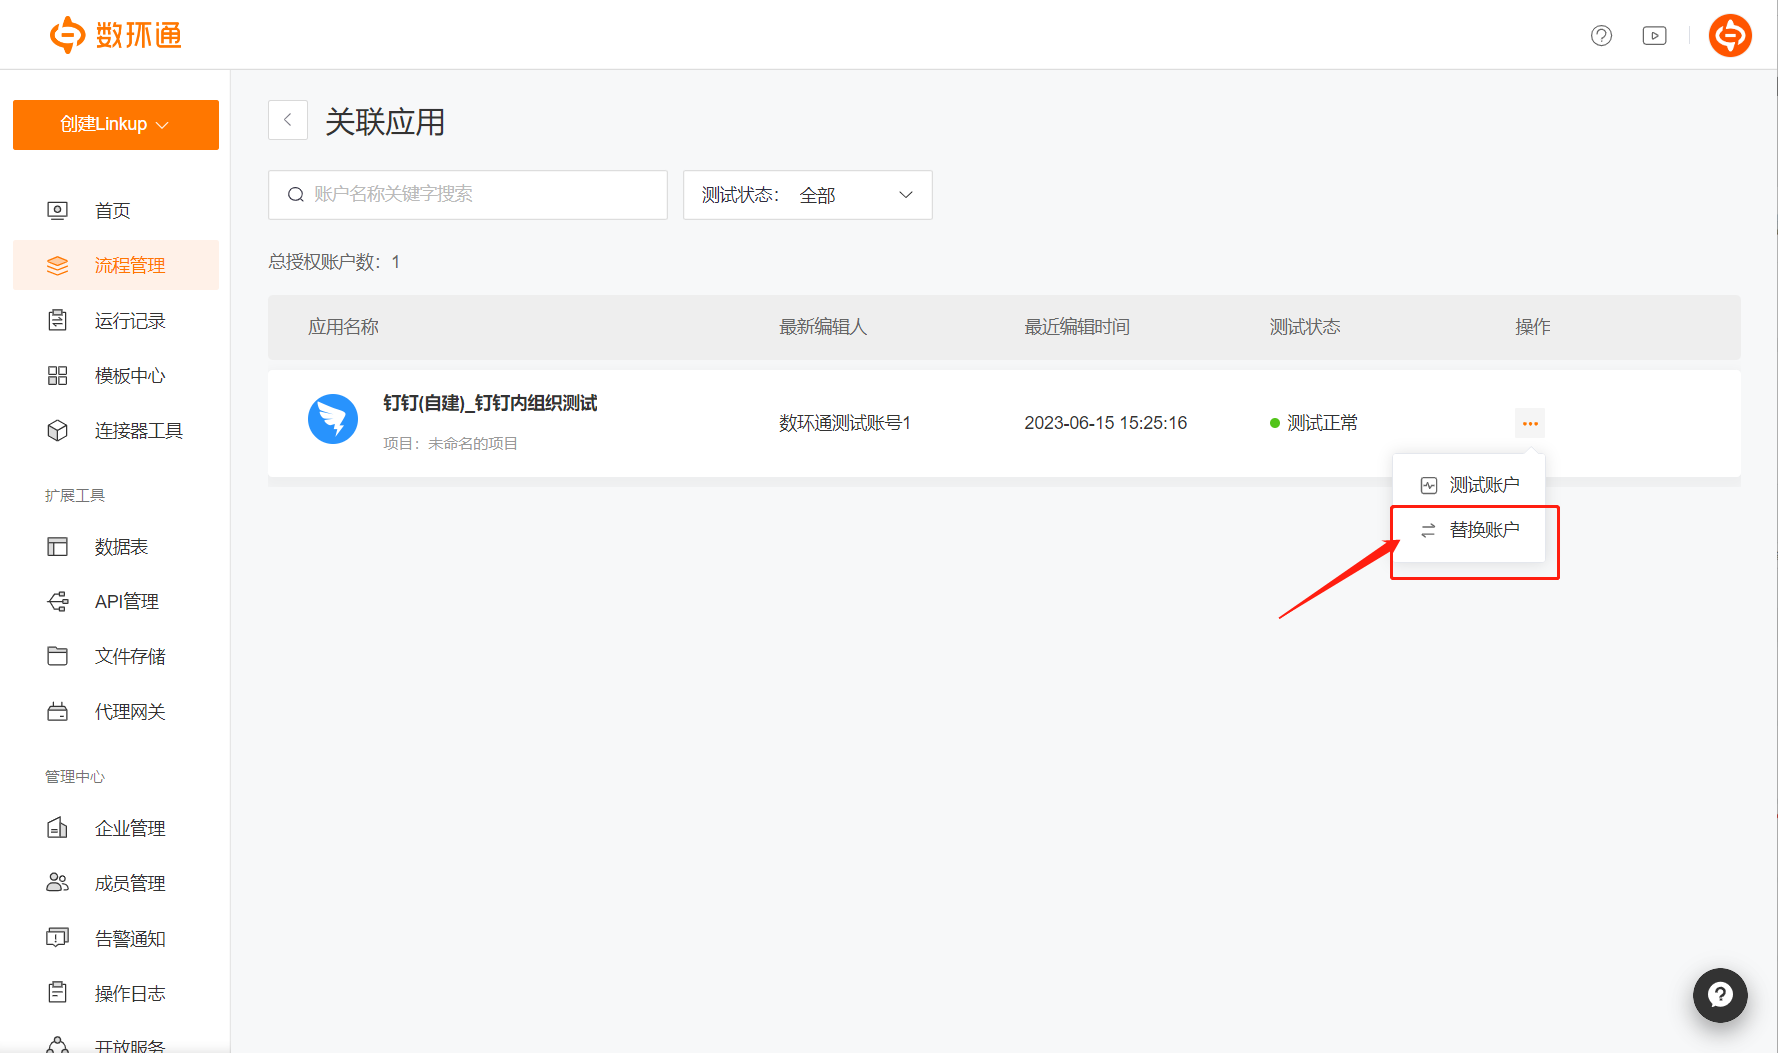
Task: Go to 首页 in the sidebar
Action: 112,211
